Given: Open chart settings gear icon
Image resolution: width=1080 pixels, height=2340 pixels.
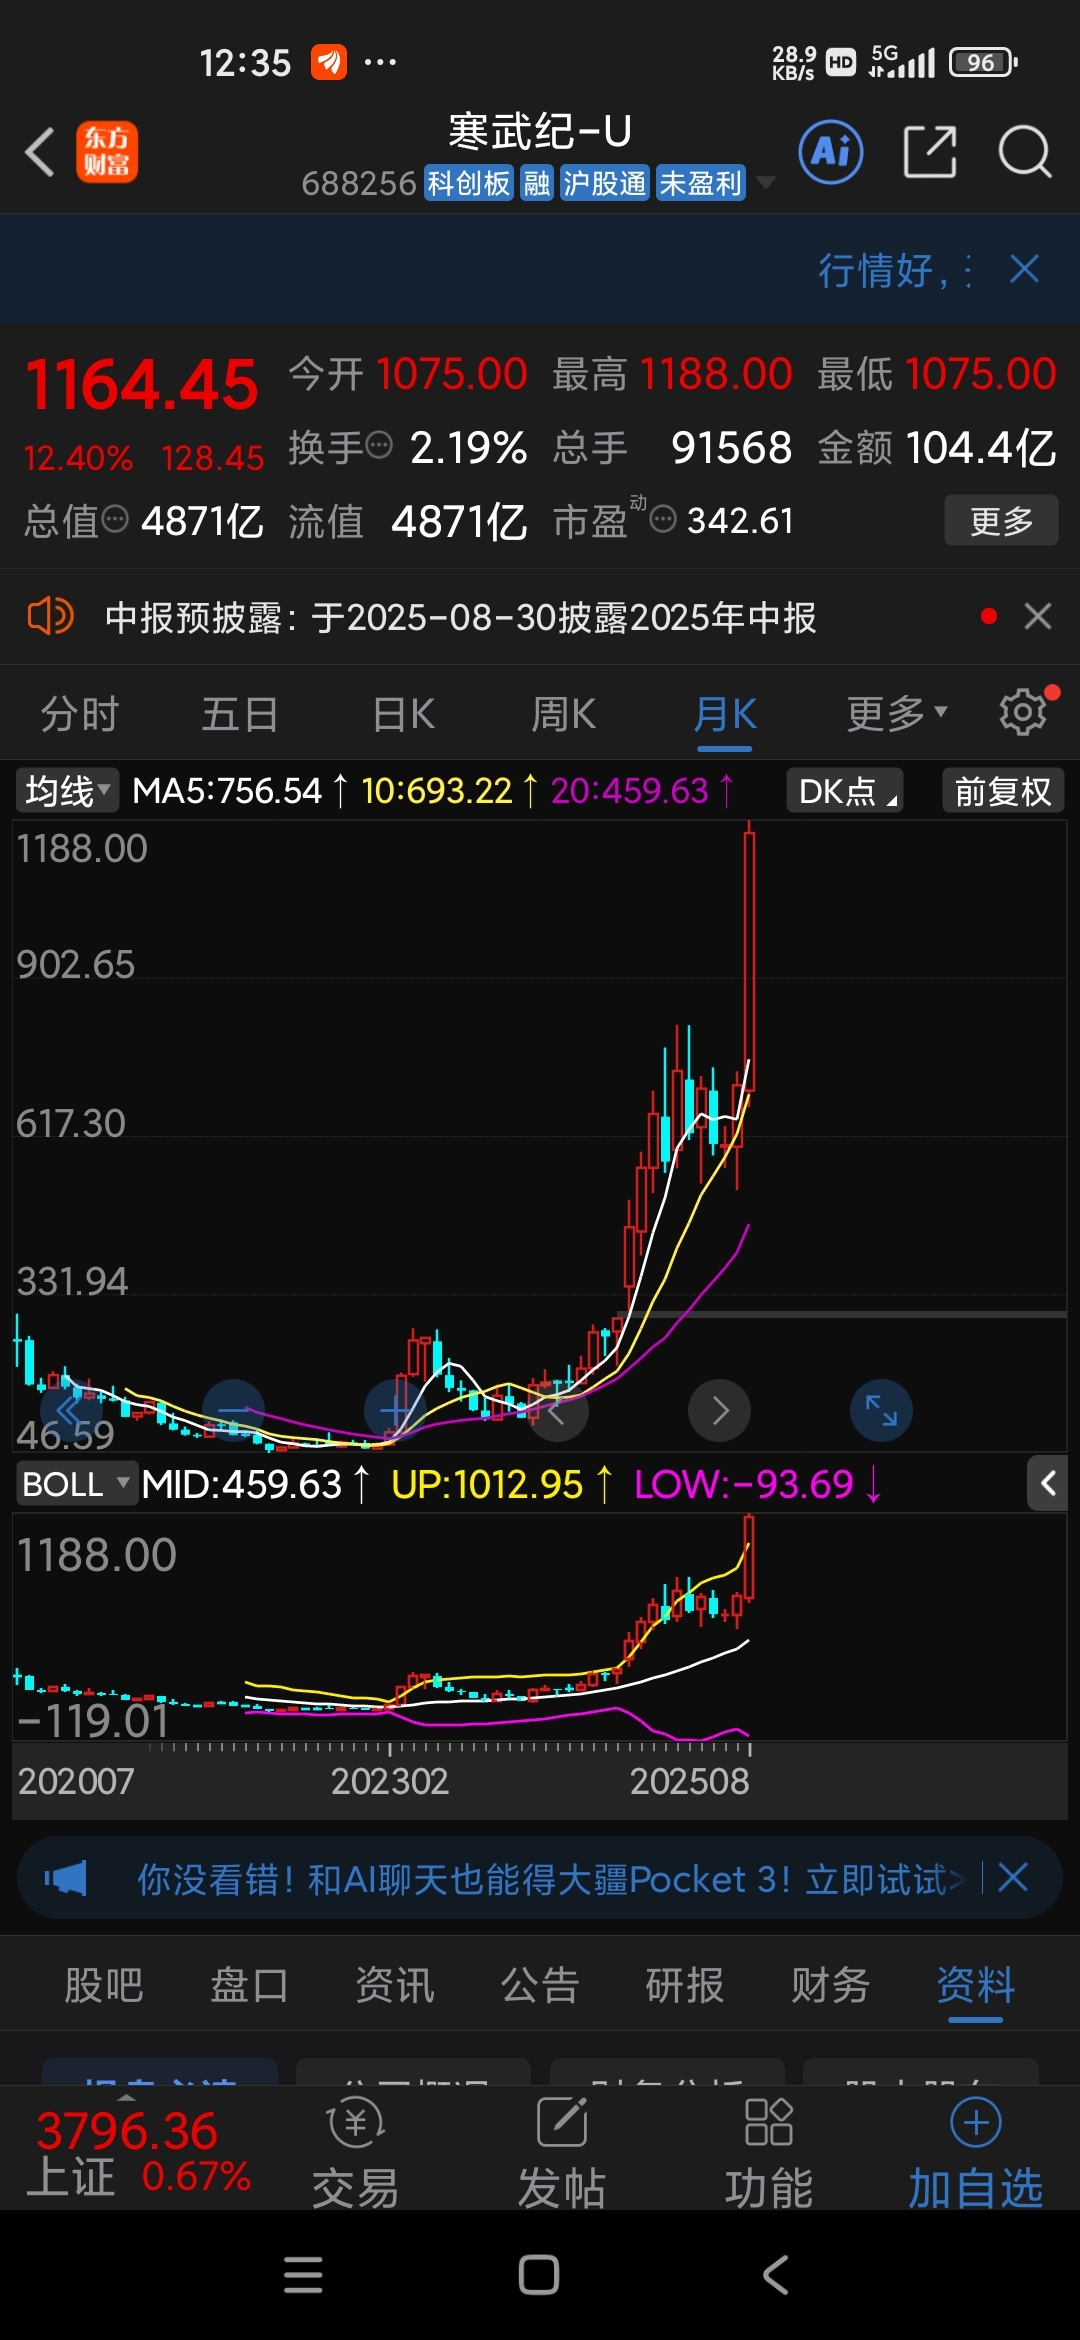Looking at the screenshot, I should click(1023, 712).
